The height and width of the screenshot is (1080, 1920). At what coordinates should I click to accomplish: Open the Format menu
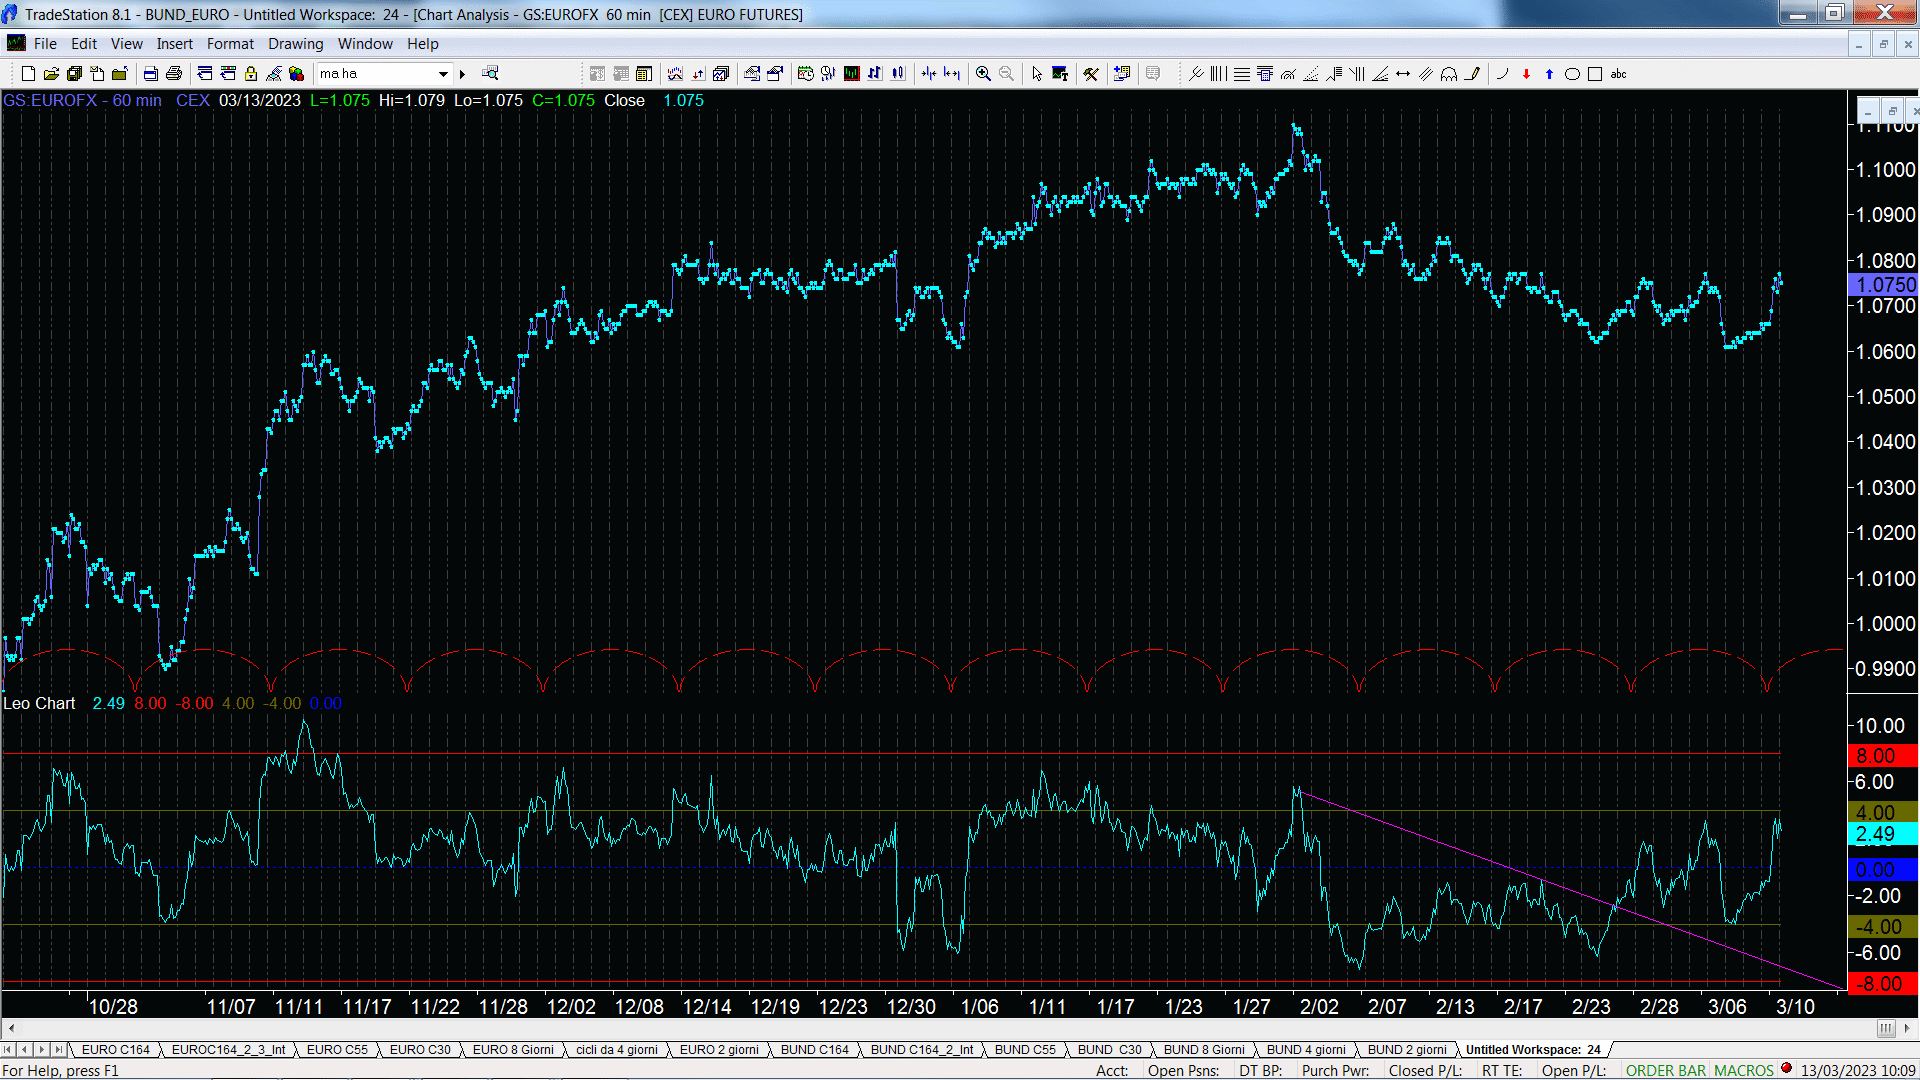pos(231,44)
